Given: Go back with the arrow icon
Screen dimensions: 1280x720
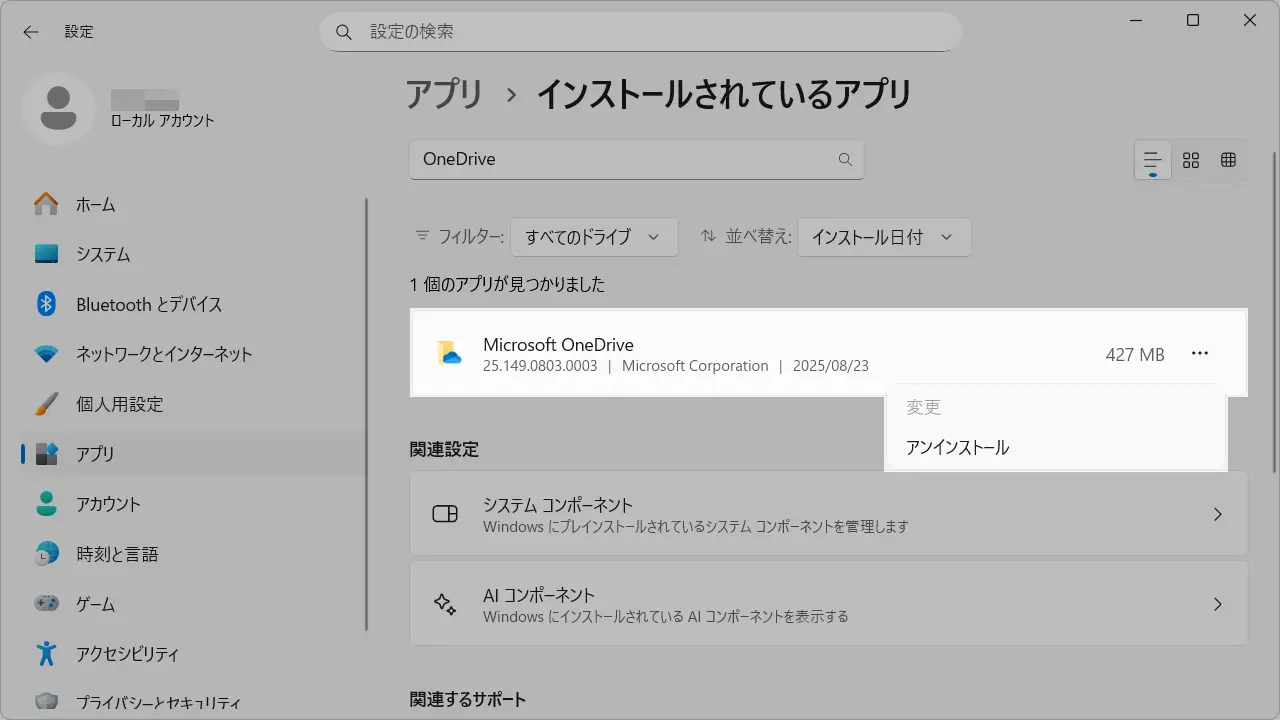Looking at the screenshot, I should (31, 32).
